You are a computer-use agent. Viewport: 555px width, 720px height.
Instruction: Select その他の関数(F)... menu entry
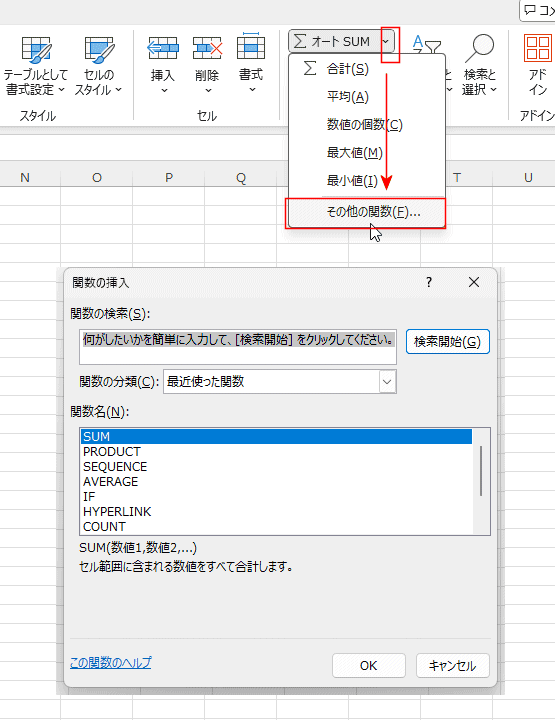365,213
